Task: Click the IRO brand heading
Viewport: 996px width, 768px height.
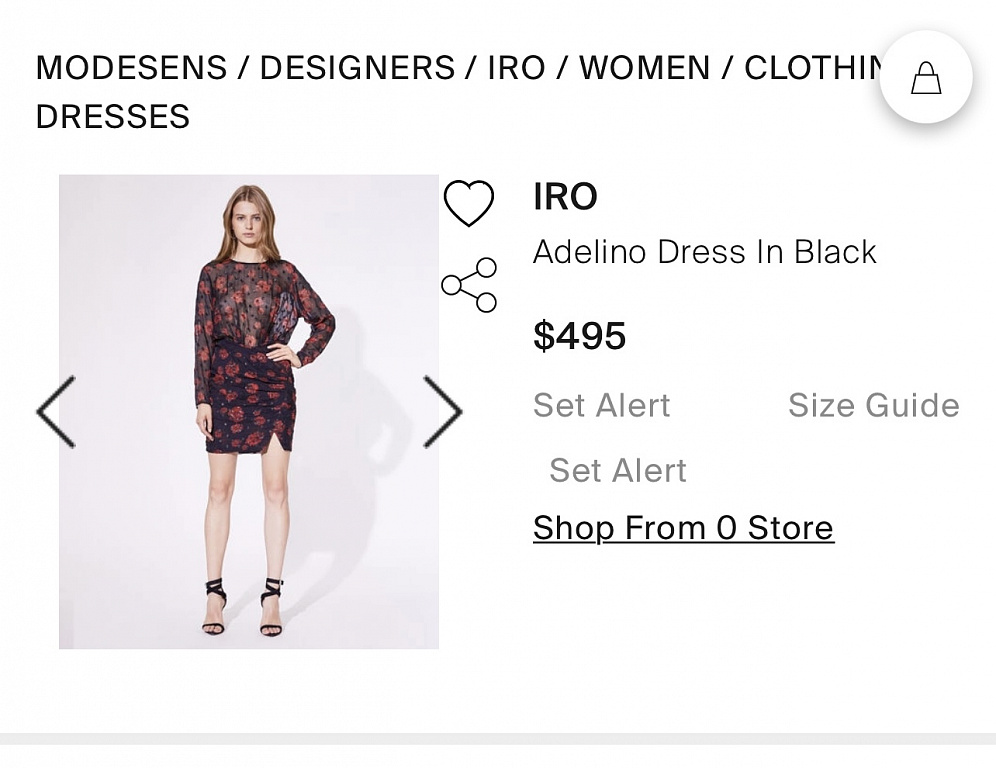Action: tap(565, 197)
